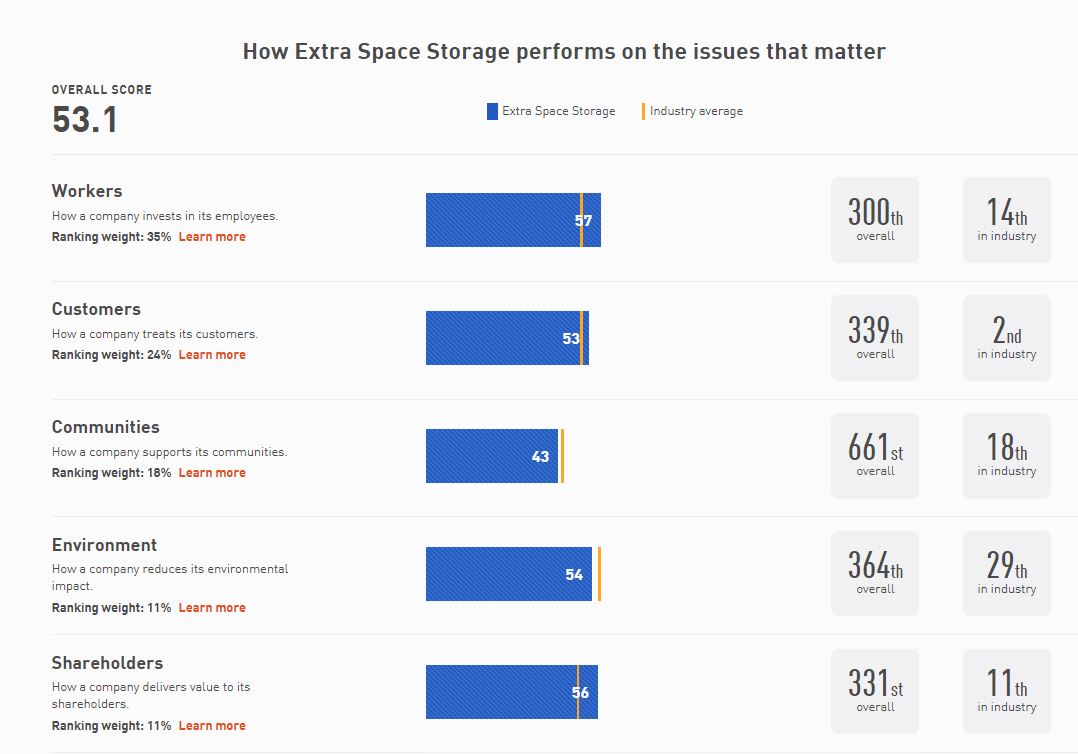Screen dimensions: 1078x754
Task: Follow Learn more link under Communities
Action: pos(212,473)
